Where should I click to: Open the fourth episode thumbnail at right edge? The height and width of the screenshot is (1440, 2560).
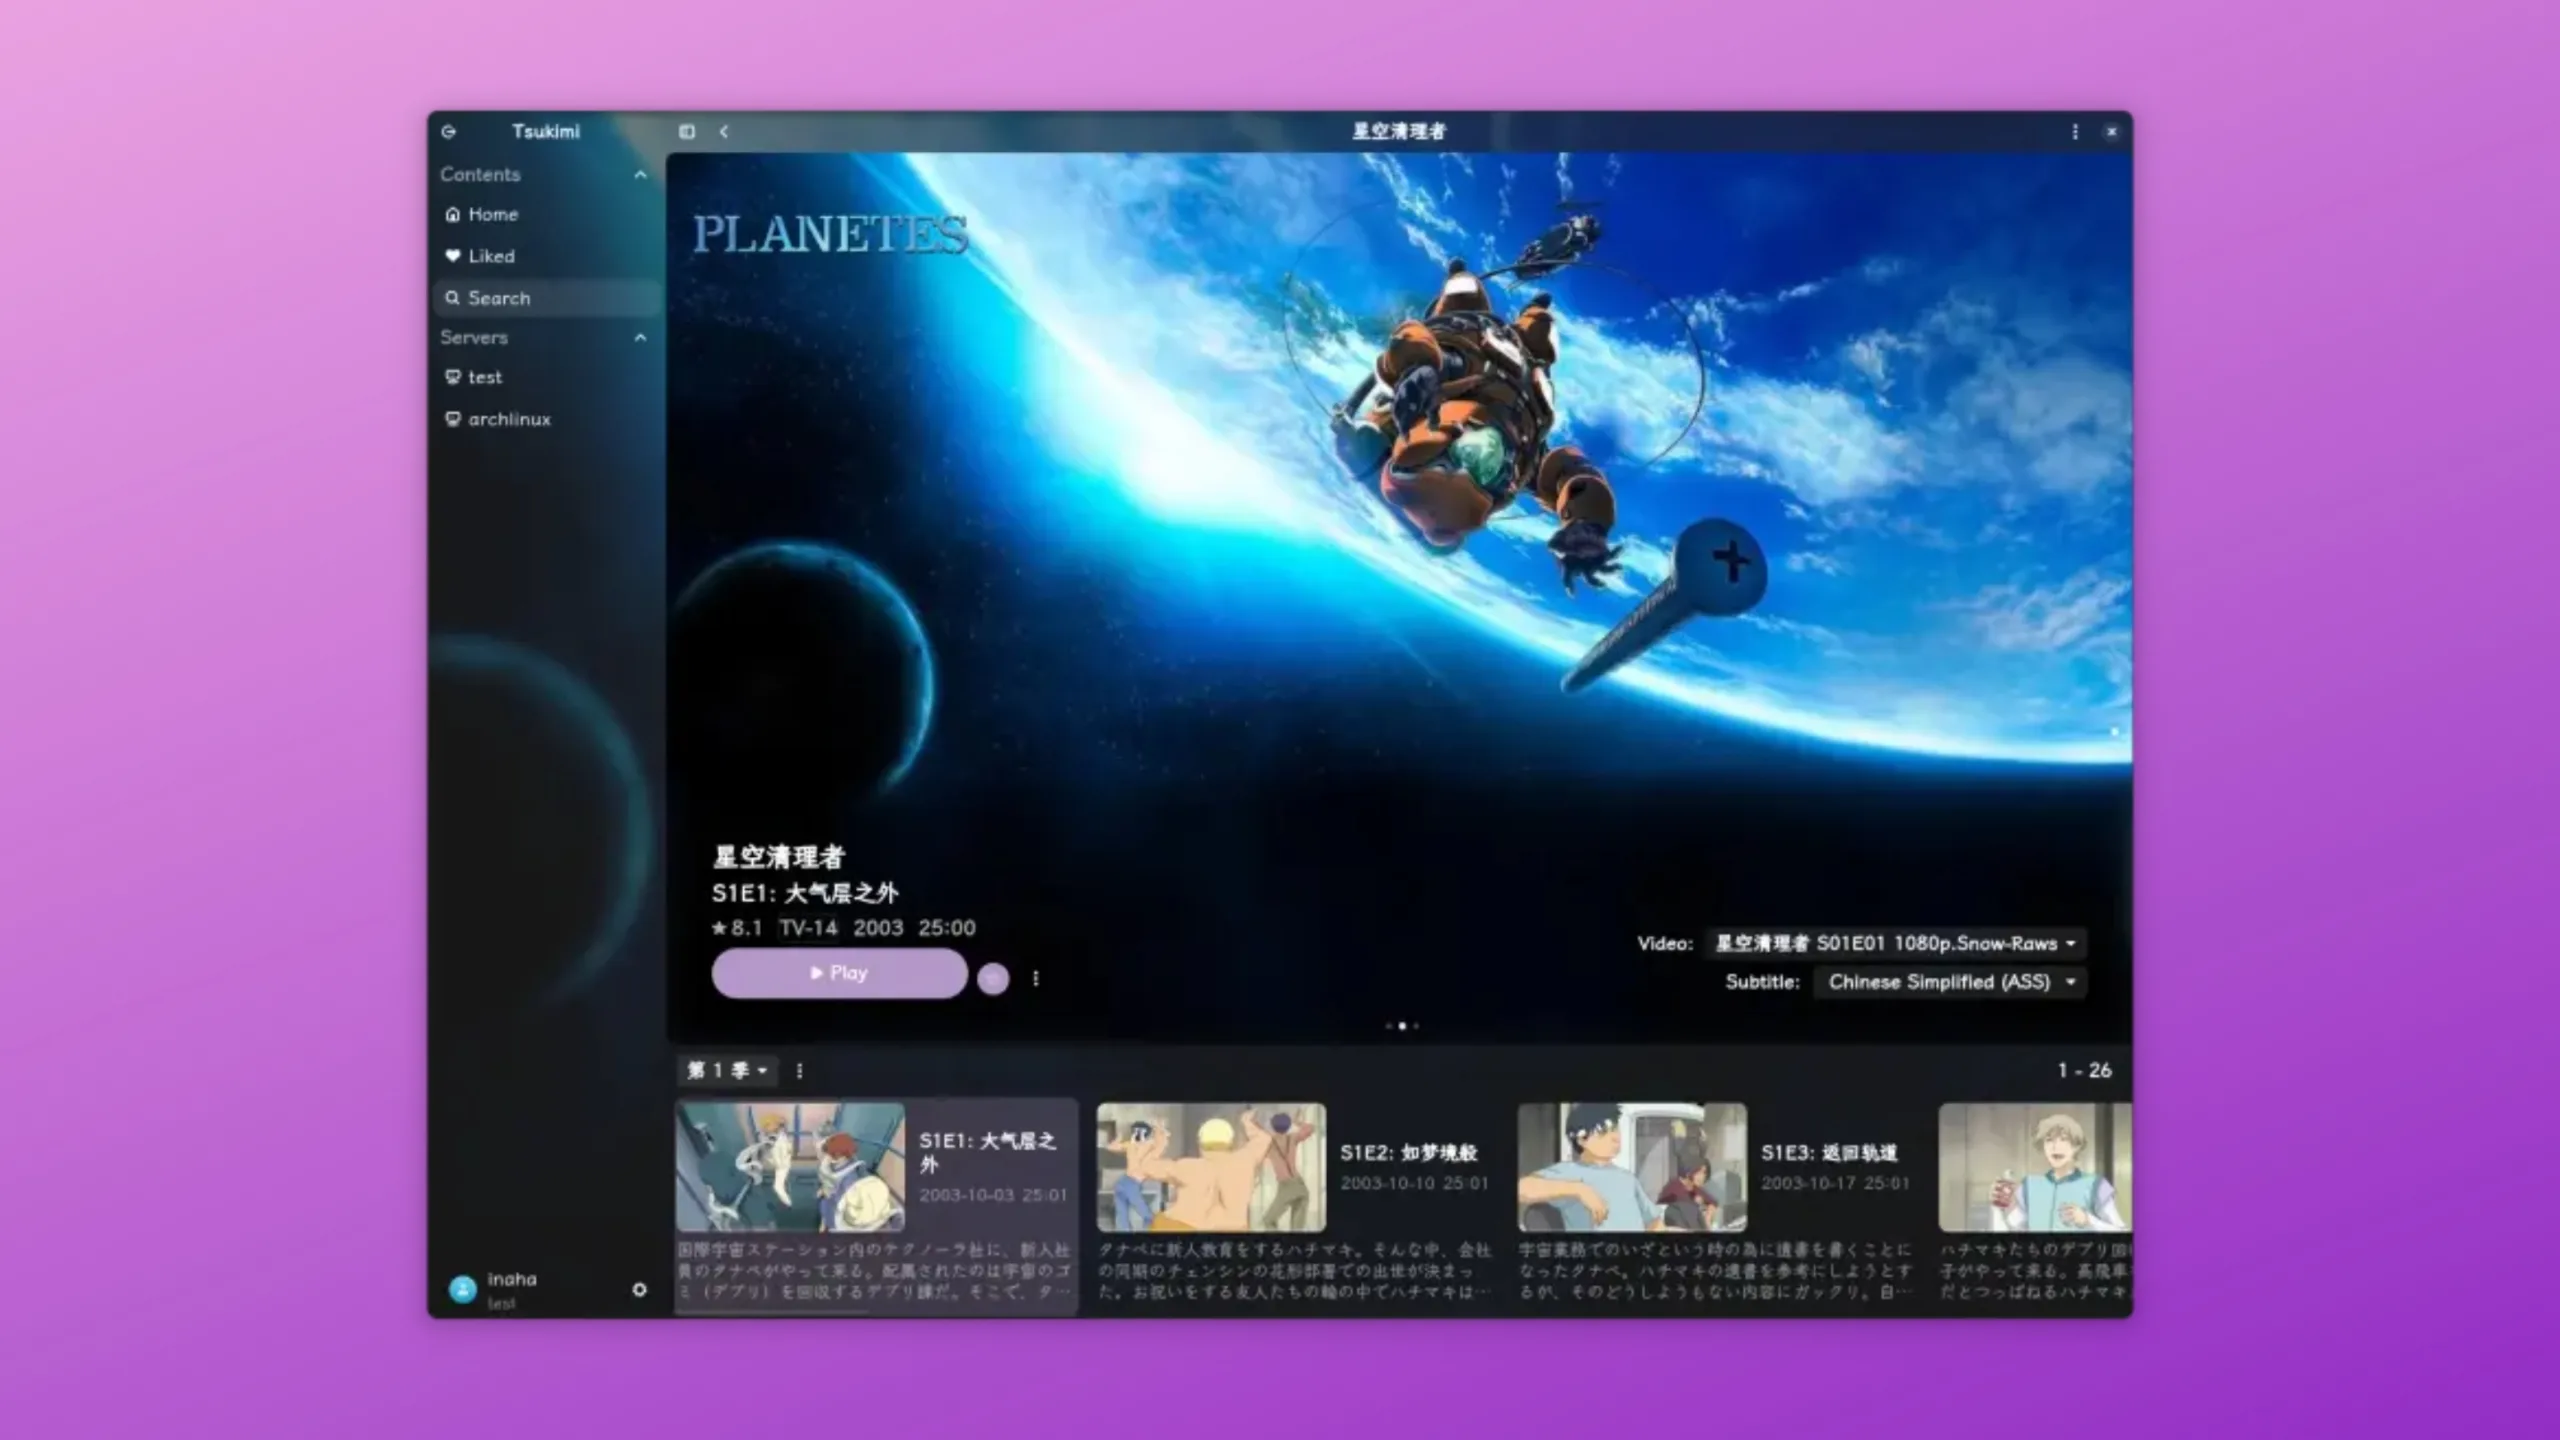pos(2035,1167)
